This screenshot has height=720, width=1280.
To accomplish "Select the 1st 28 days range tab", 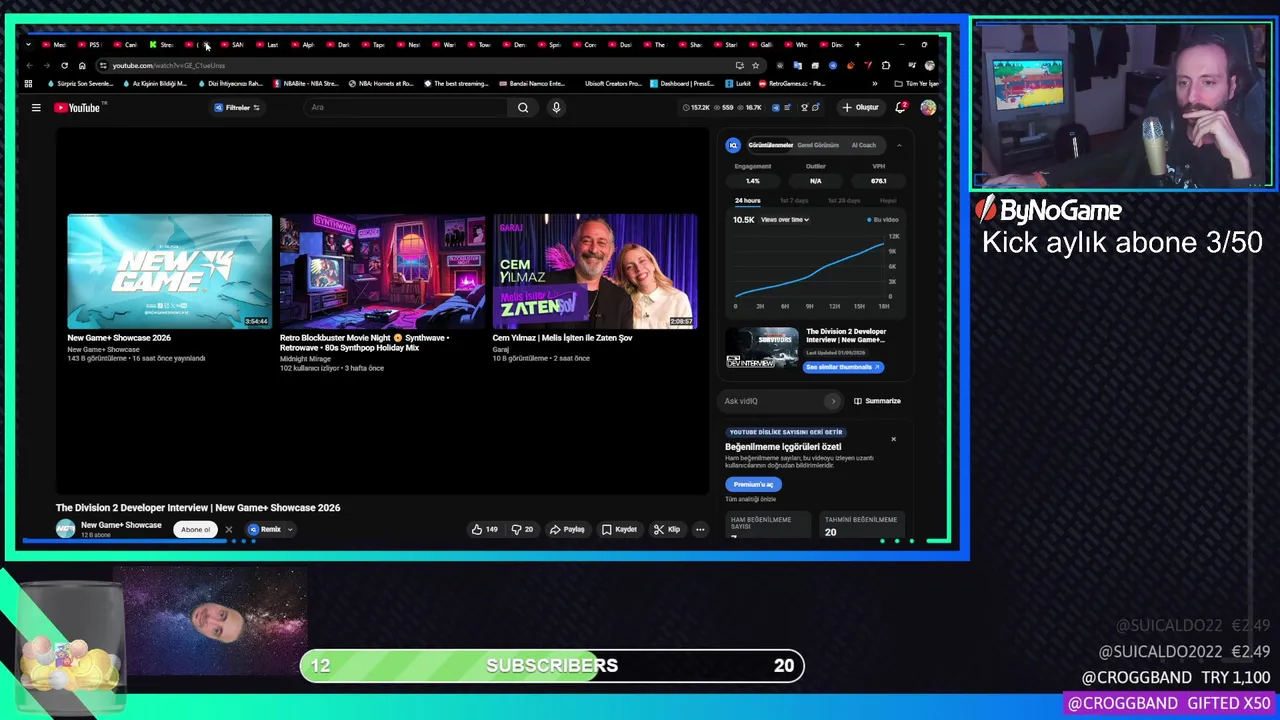I will click(842, 201).
